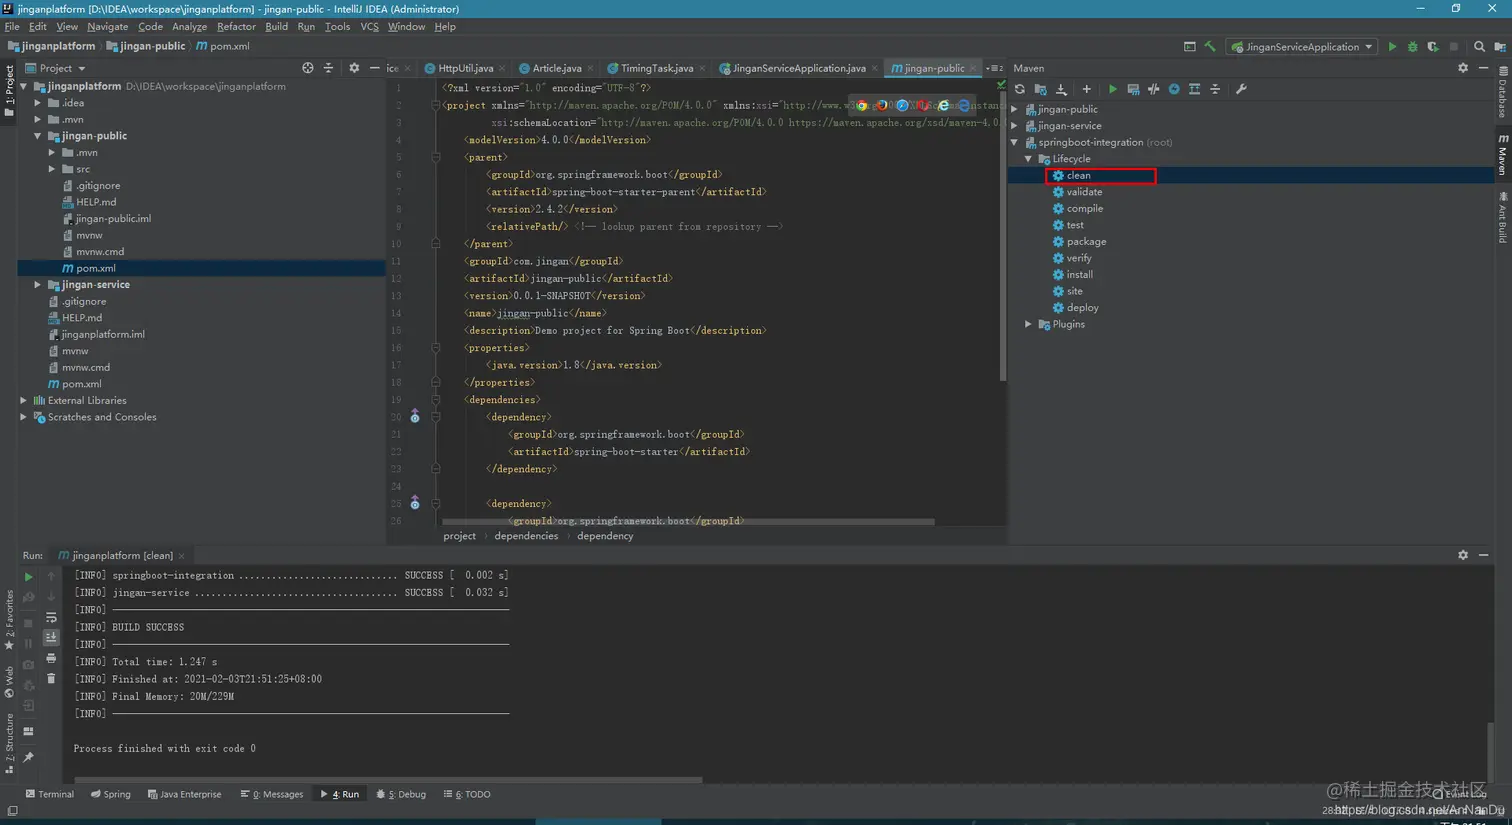
Task: Click dependencies breadcrumb in editor
Action: coord(526,536)
